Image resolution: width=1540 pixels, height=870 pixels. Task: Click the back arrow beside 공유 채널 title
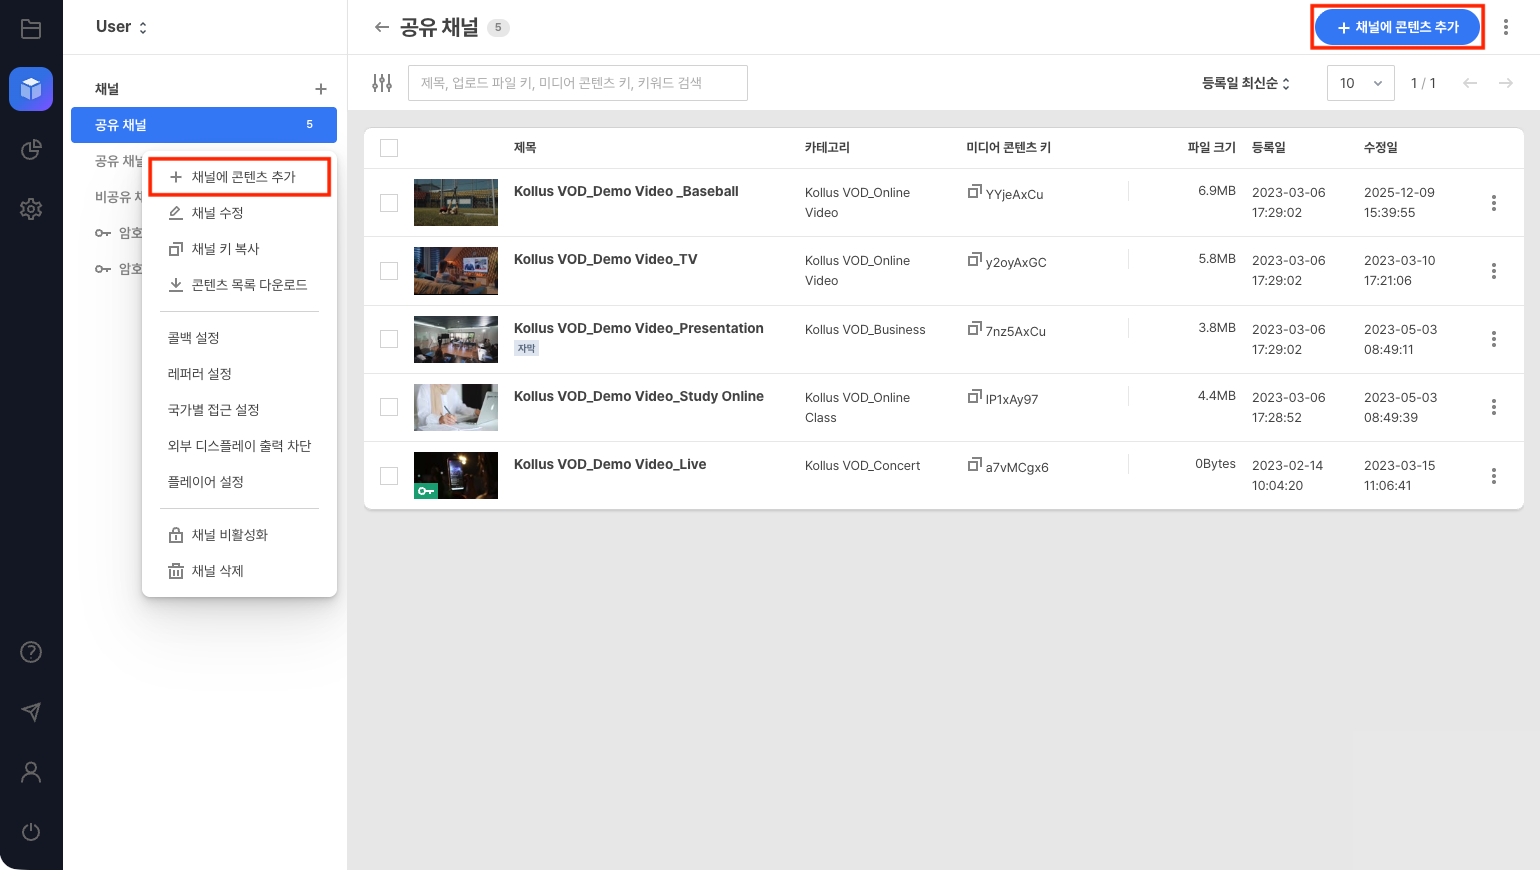point(381,27)
